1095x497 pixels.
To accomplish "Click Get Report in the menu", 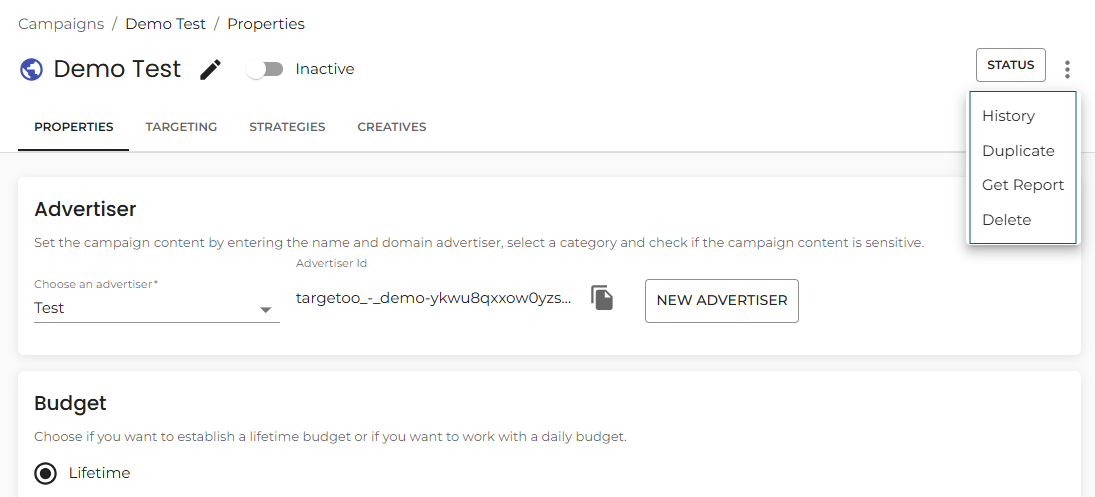I will pos(1023,185).
